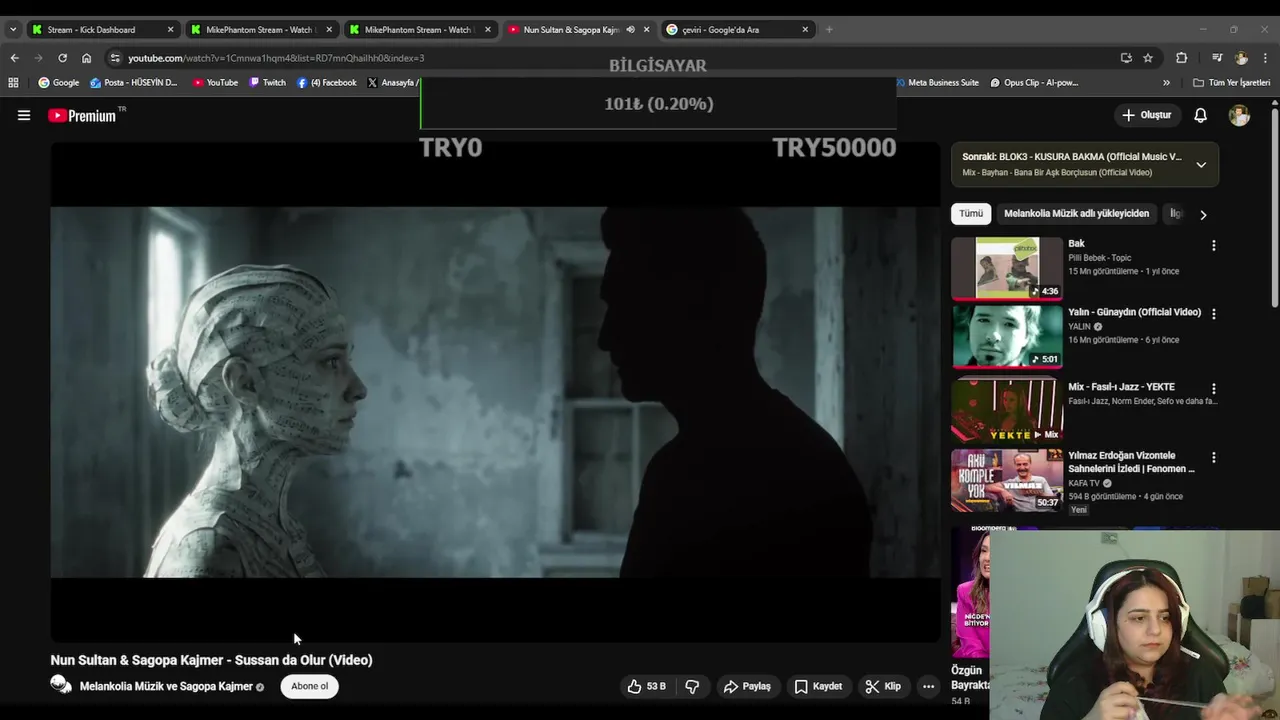Select the Melankolia Müzik adlı yükleyiciden chip

coord(1076,213)
